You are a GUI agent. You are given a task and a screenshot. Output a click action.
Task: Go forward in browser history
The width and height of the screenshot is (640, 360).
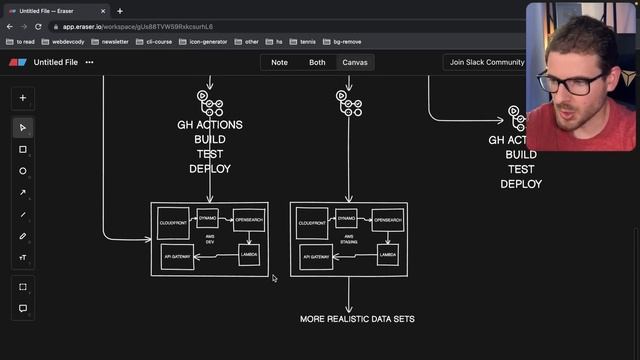coord(24,27)
